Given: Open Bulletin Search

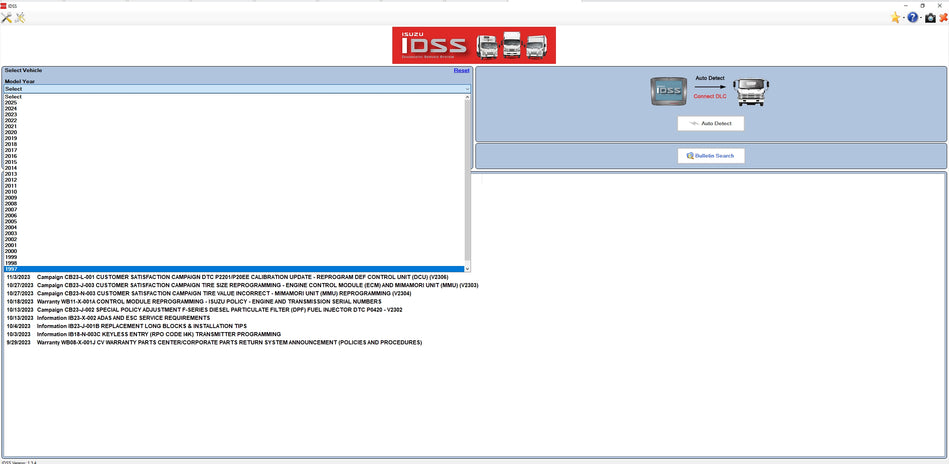Looking at the screenshot, I should click(711, 156).
